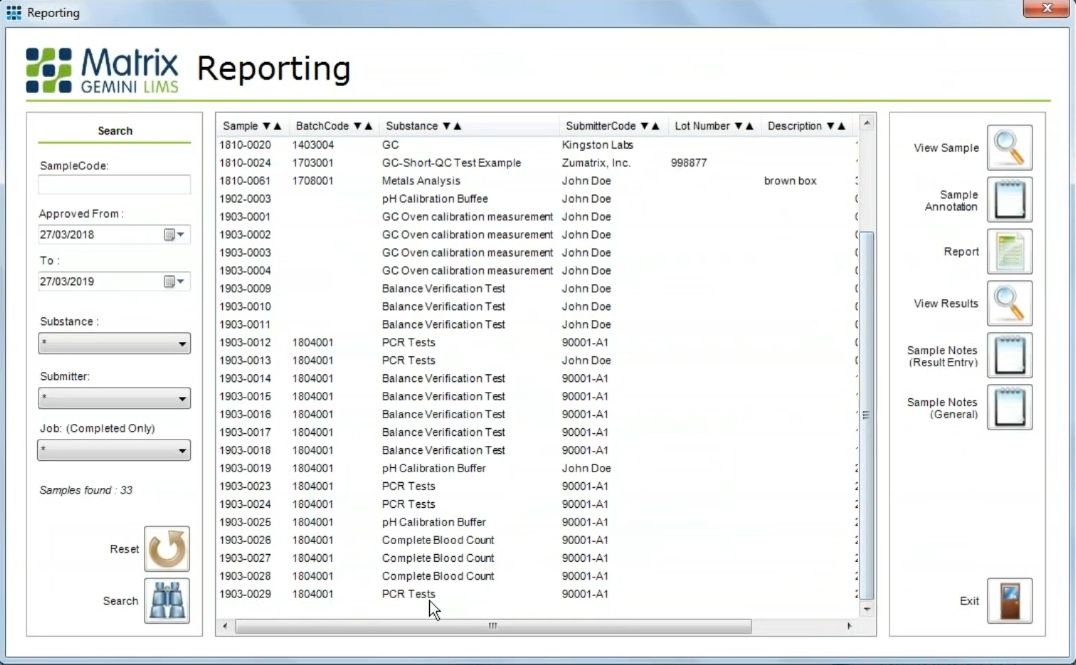Open the To date calendar picker
This screenshot has height=665, width=1076.
pos(174,281)
